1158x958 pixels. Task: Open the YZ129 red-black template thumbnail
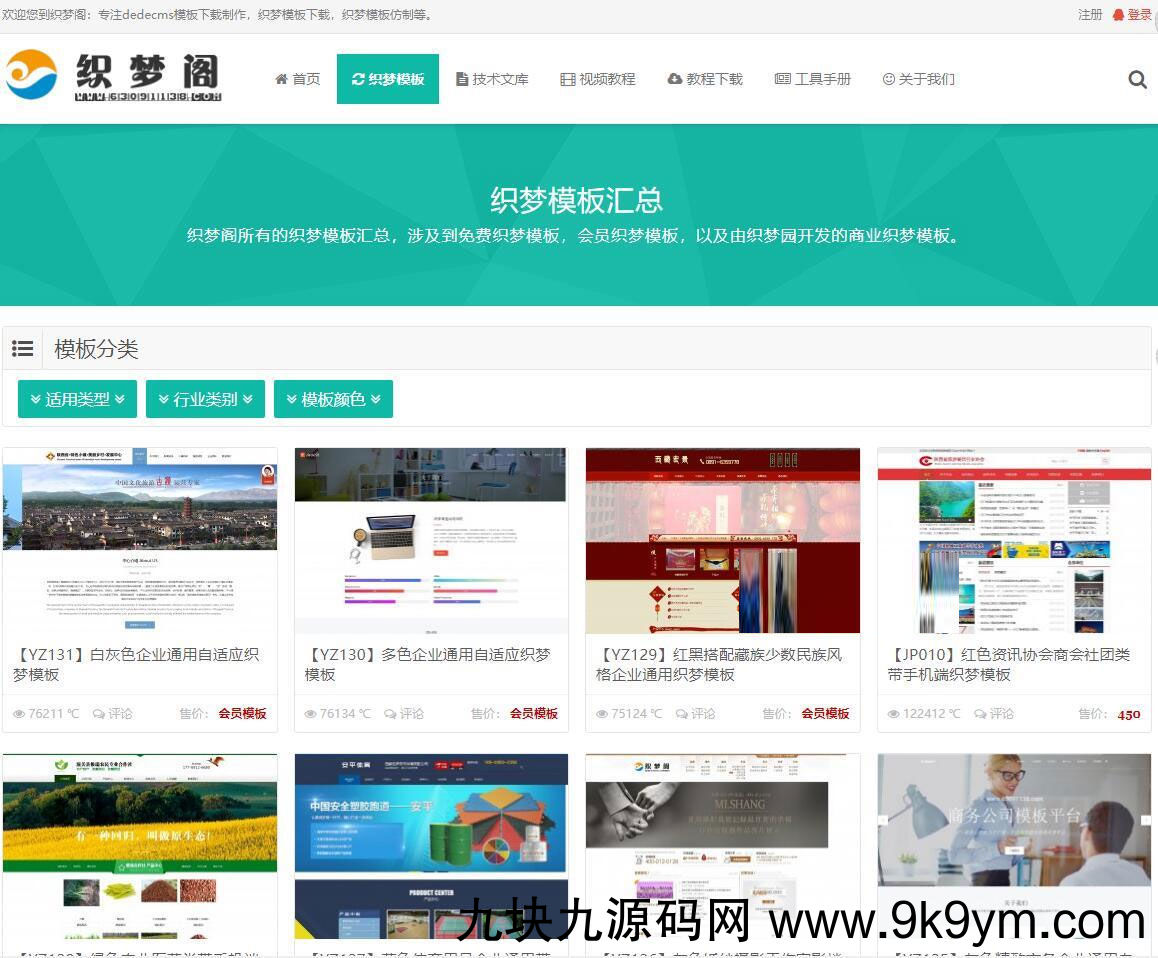pyautogui.click(x=722, y=540)
